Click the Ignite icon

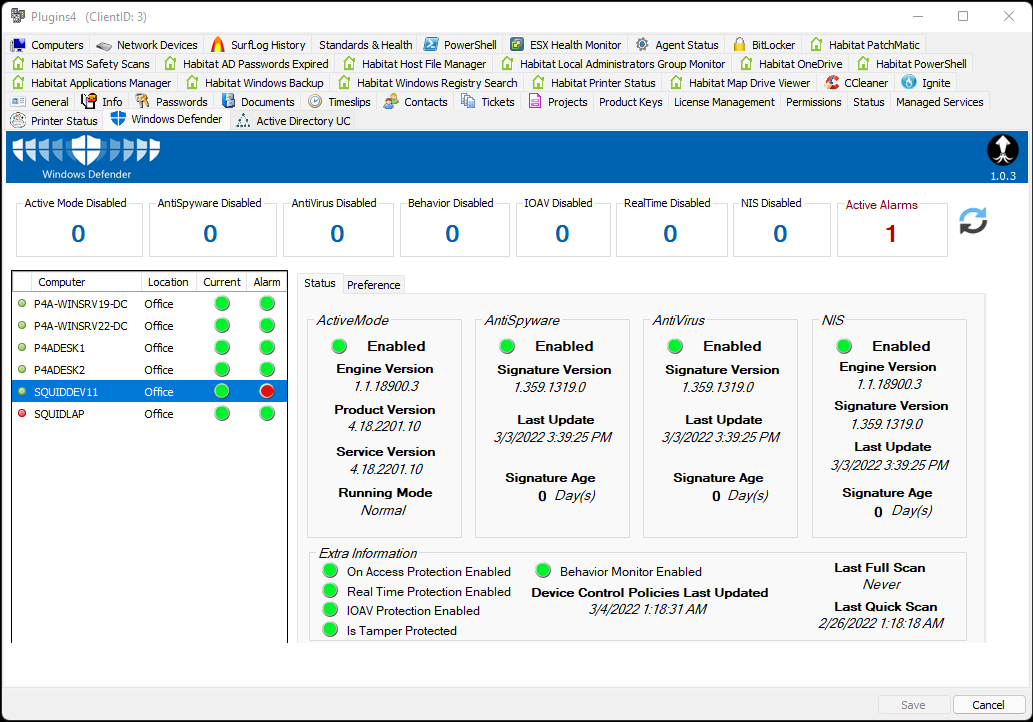point(909,82)
